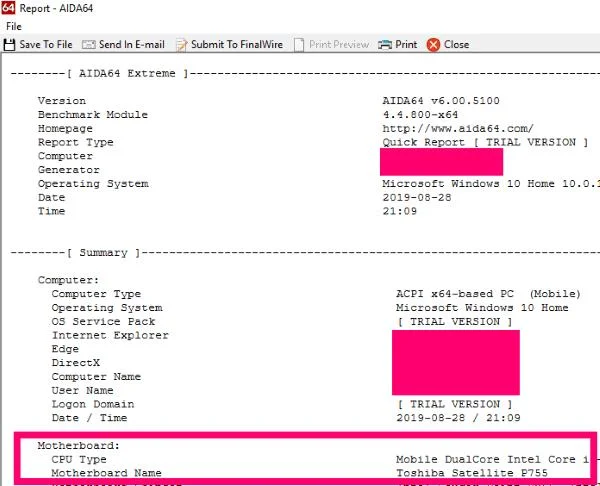Click 'ACPI x64-based PC (Mobile)' value
The image size is (600, 486).
(488, 294)
